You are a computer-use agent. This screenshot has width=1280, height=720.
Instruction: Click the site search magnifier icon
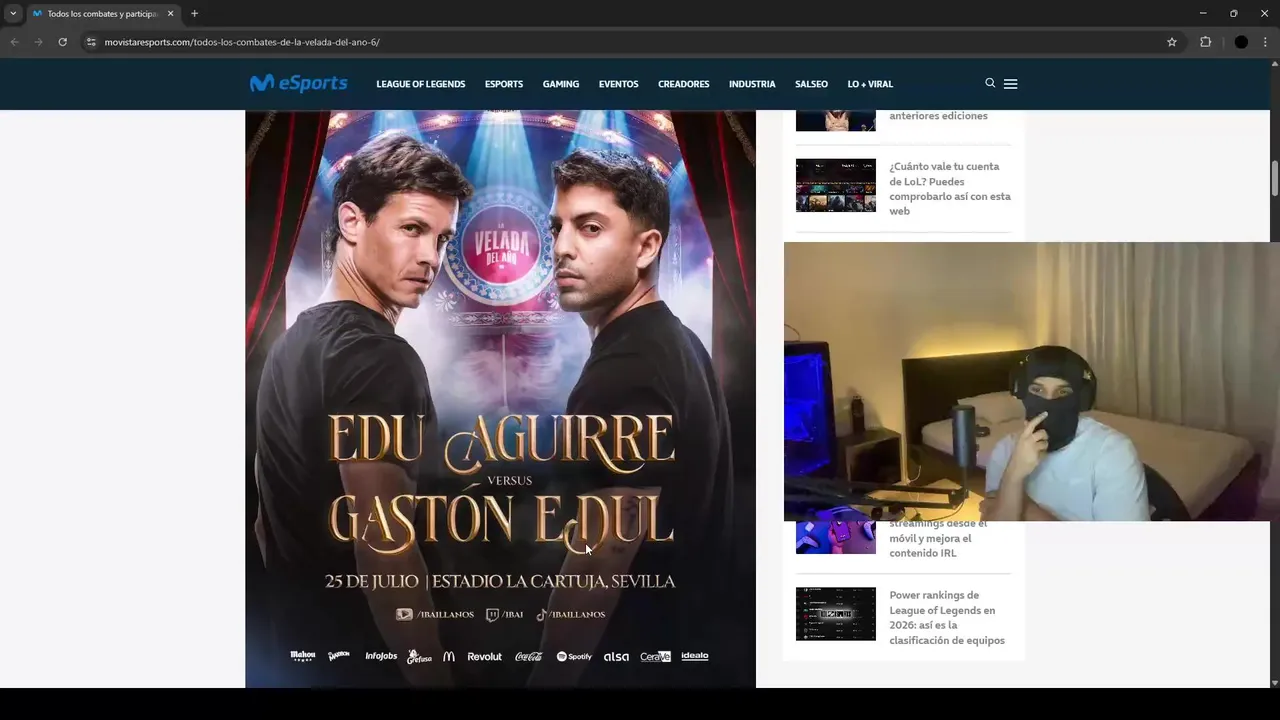(990, 83)
